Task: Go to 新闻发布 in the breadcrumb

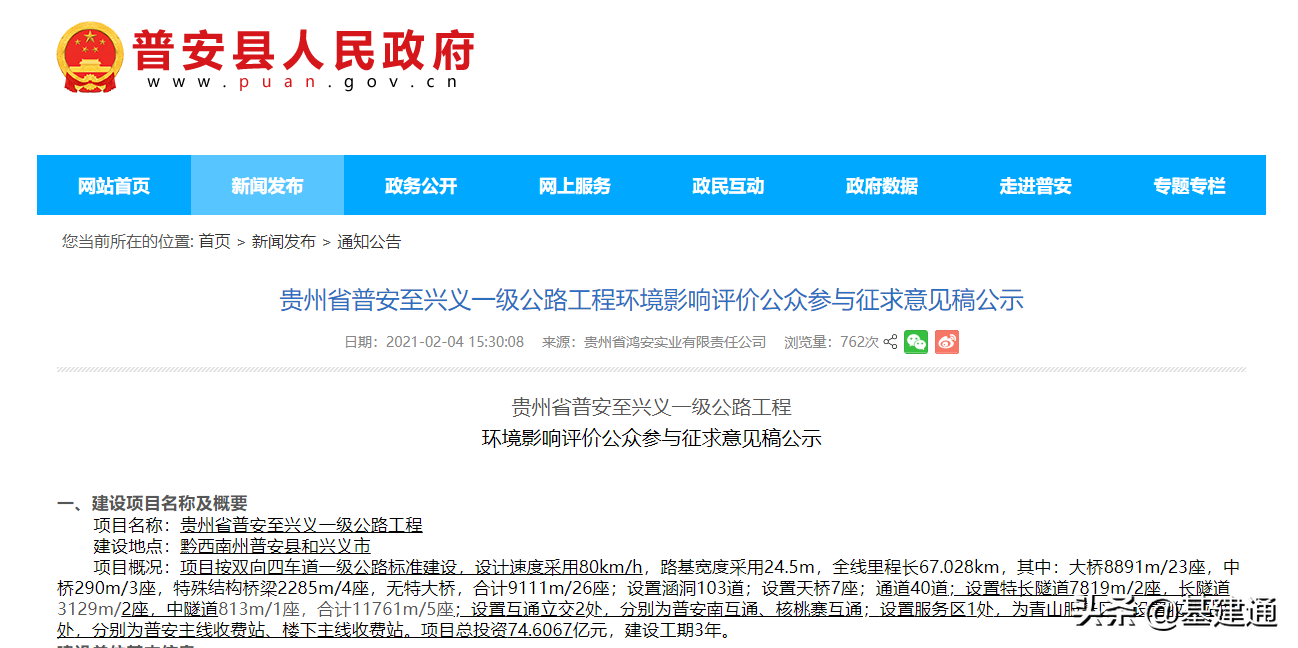Action: [283, 242]
